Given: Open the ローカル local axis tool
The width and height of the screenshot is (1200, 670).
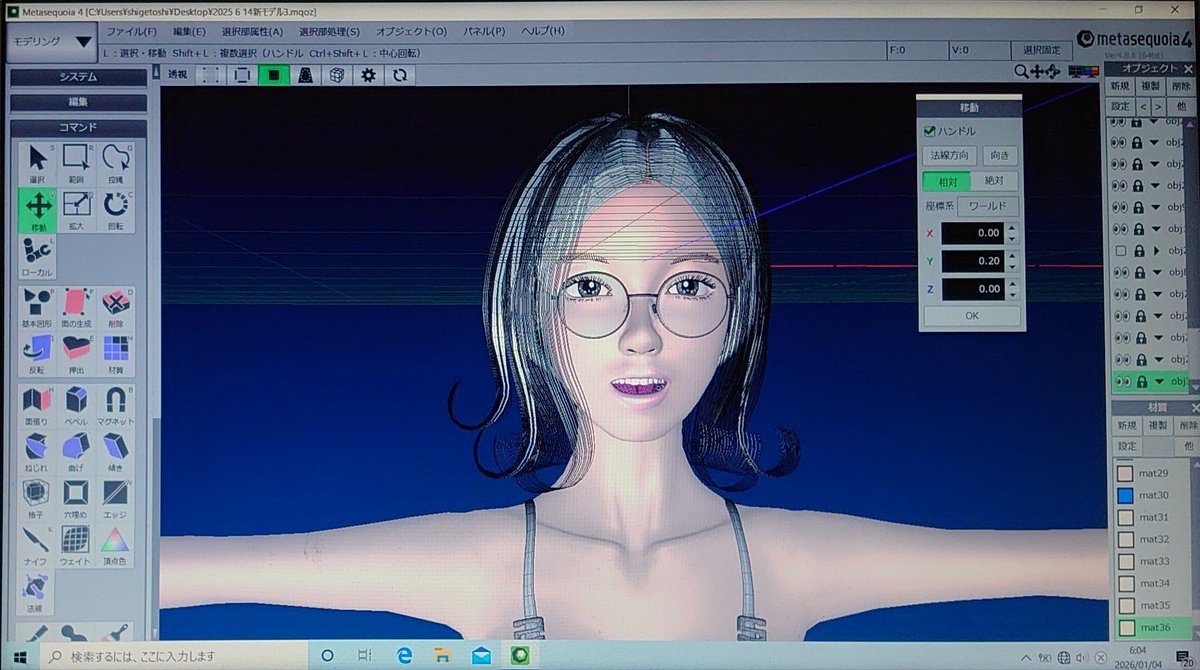Looking at the screenshot, I should [38, 257].
